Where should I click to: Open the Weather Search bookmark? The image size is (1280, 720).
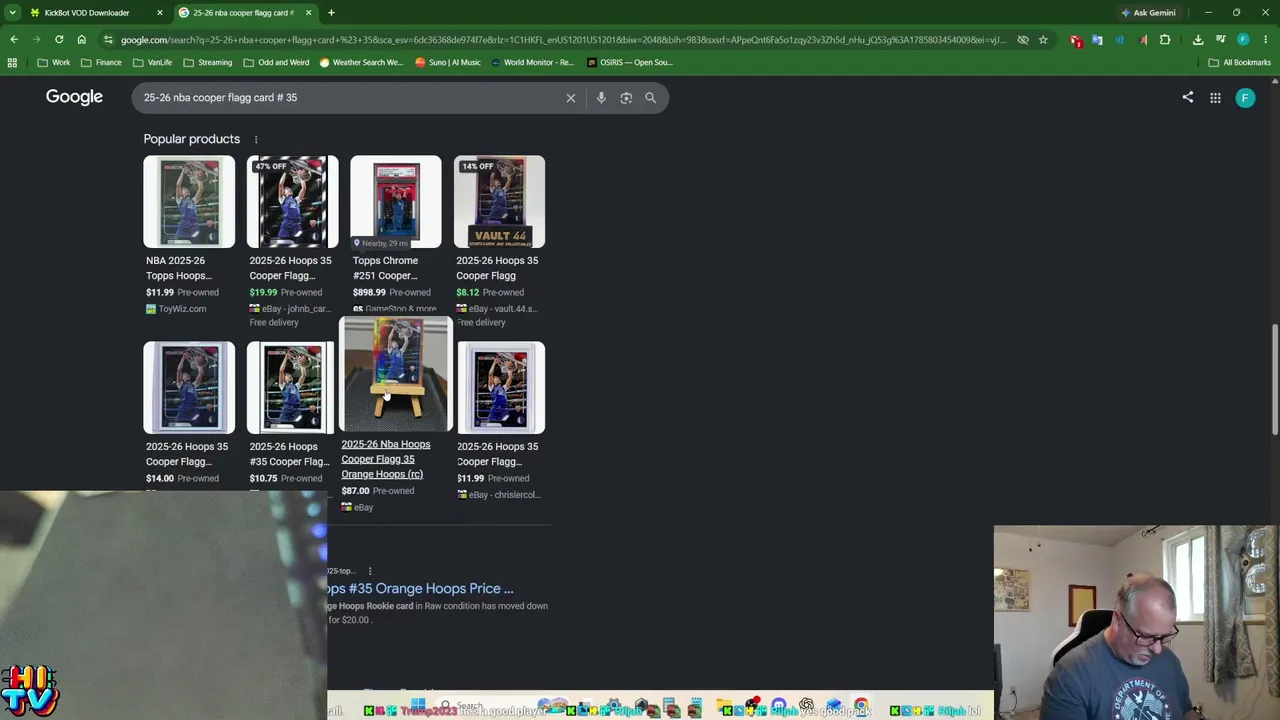[x=361, y=62]
